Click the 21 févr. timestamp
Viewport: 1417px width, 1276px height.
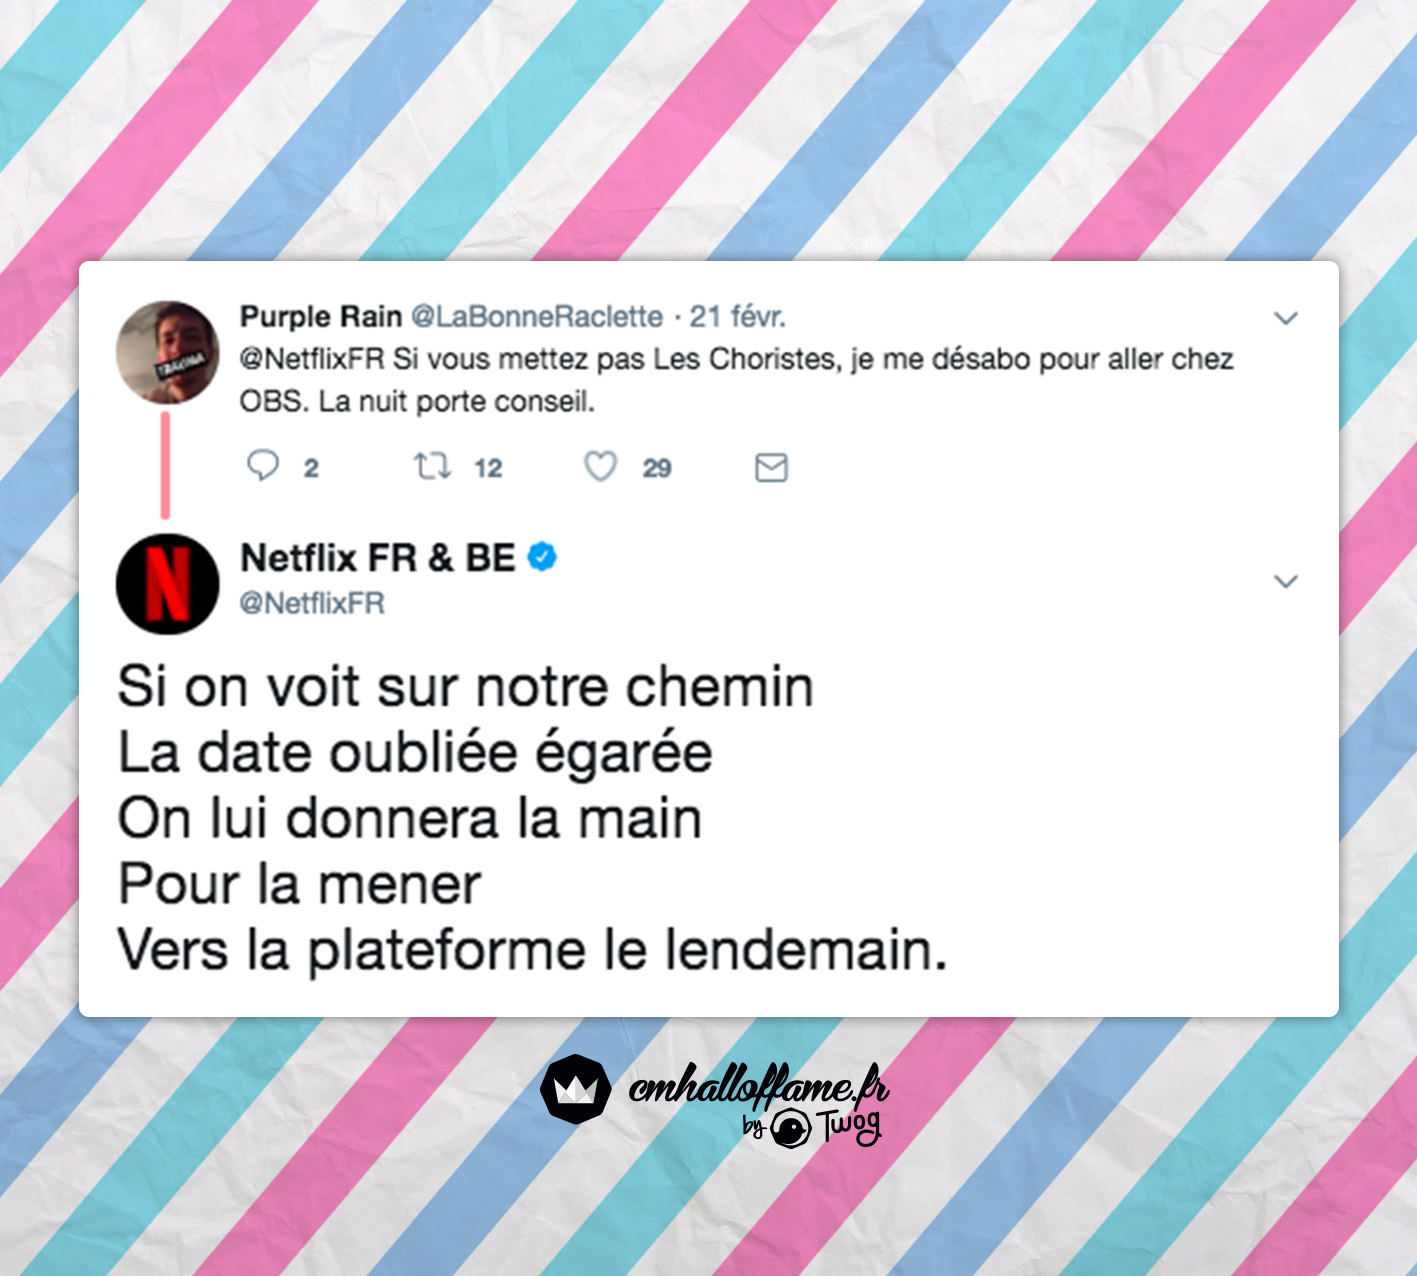(738, 317)
